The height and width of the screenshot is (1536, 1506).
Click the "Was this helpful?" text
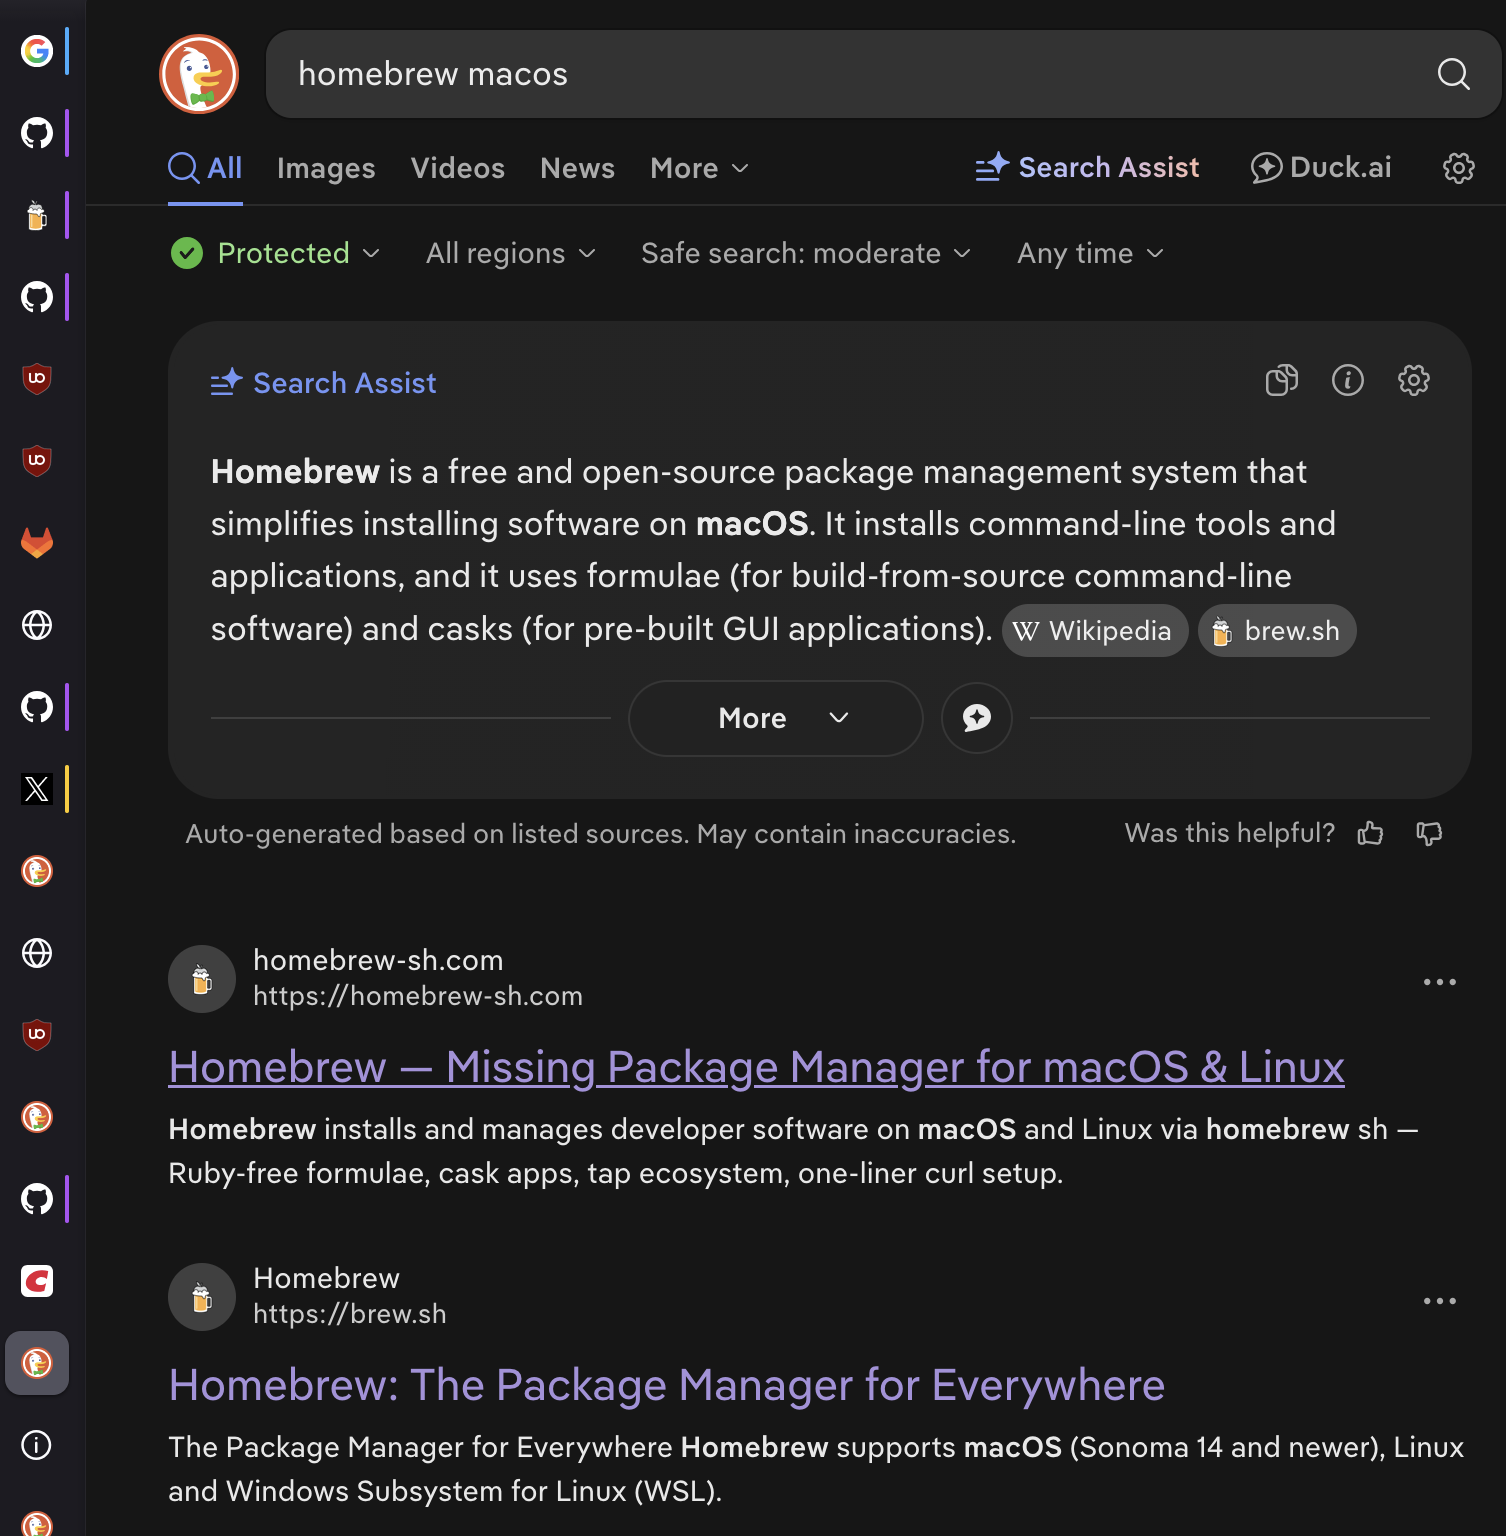[1230, 833]
